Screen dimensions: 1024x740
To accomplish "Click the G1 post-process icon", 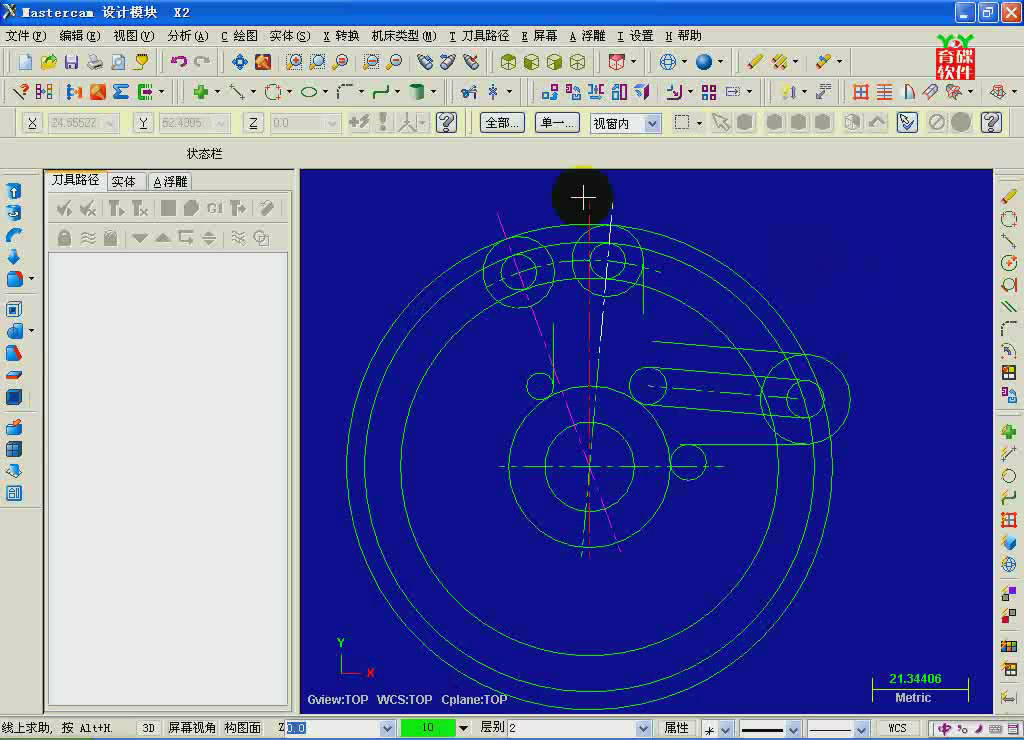I will 215,208.
